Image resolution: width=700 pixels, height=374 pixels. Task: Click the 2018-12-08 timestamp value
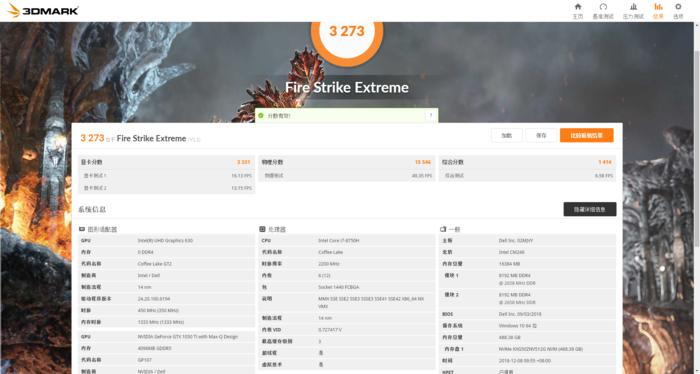point(525,361)
